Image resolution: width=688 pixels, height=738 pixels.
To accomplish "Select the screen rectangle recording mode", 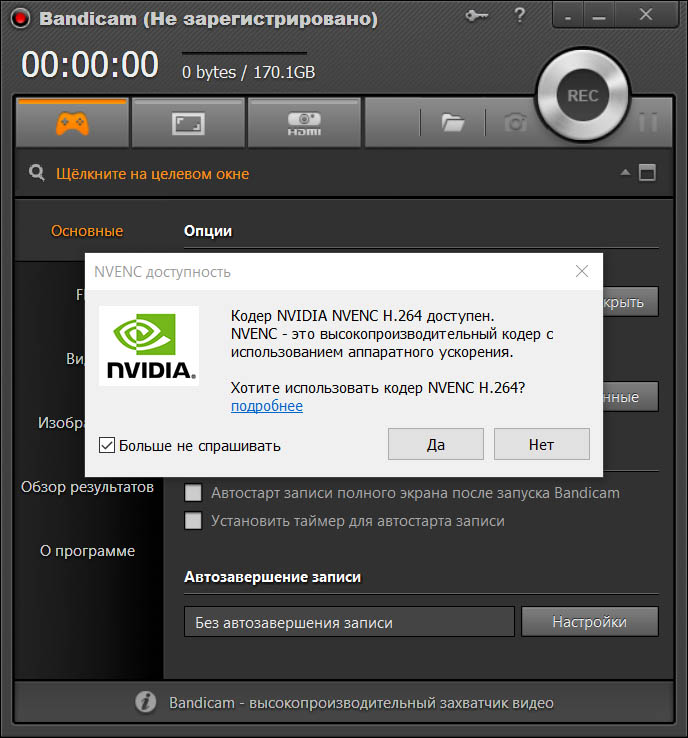I will (188, 124).
